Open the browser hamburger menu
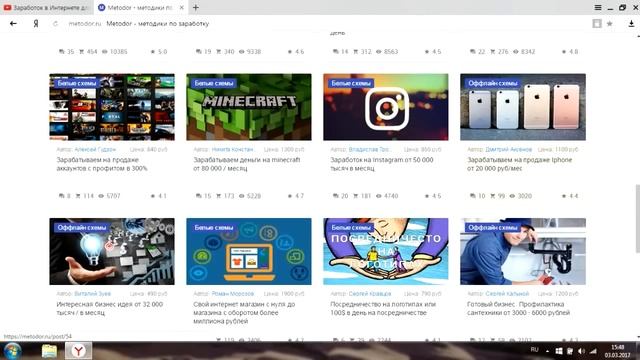The width and height of the screenshot is (640, 360). coord(598,7)
